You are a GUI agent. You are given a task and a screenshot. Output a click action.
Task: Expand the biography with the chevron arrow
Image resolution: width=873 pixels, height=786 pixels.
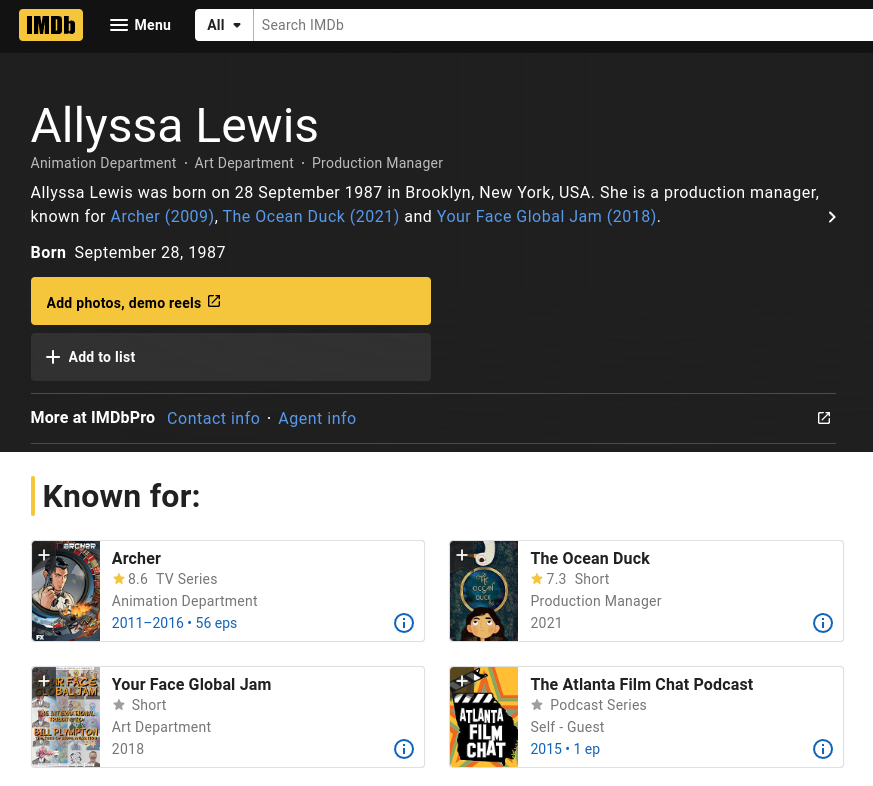(x=831, y=217)
